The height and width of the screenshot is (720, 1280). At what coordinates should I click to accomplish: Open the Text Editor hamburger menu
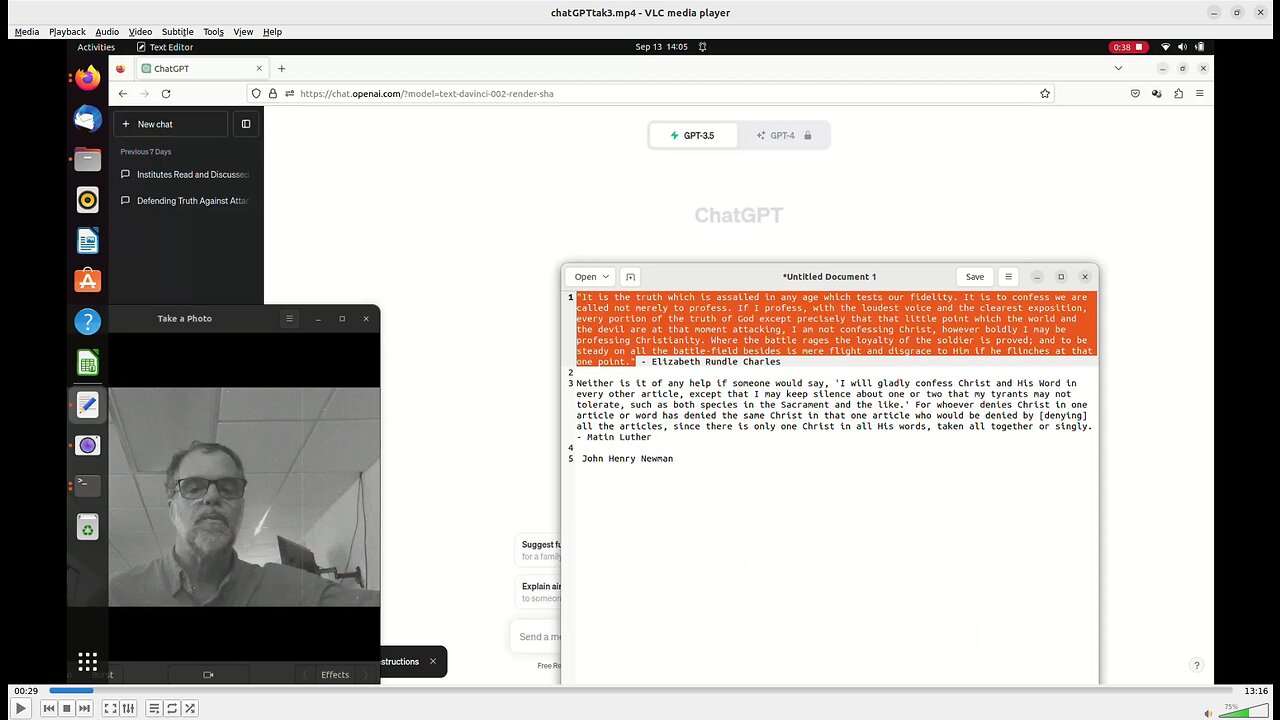pos(1008,277)
